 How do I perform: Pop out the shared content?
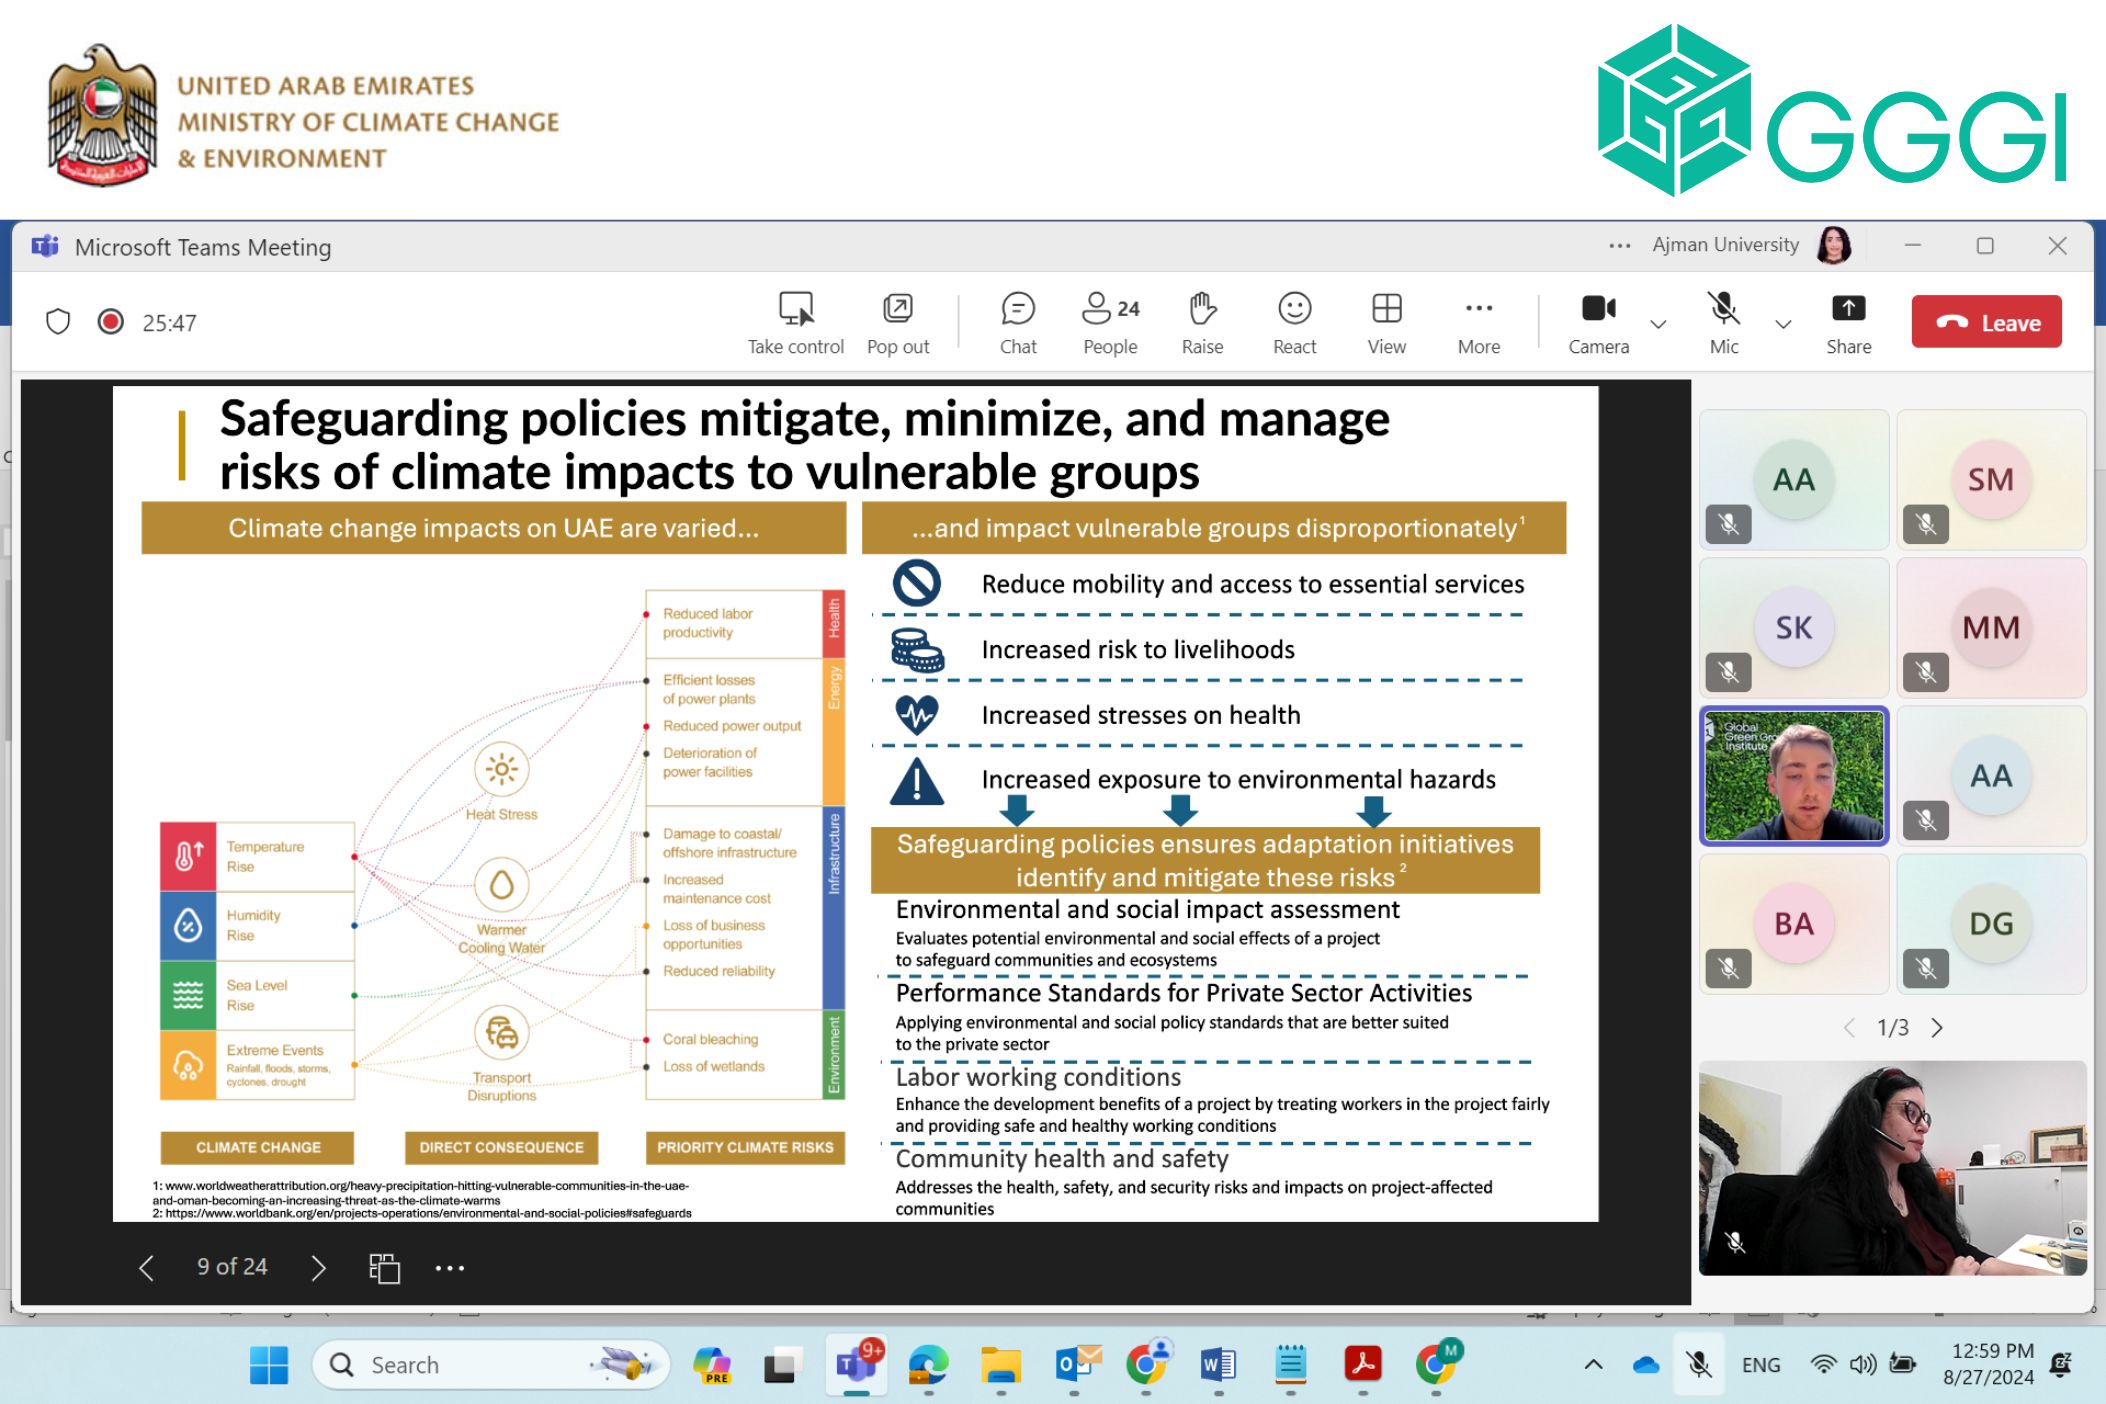pyautogui.click(x=897, y=309)
